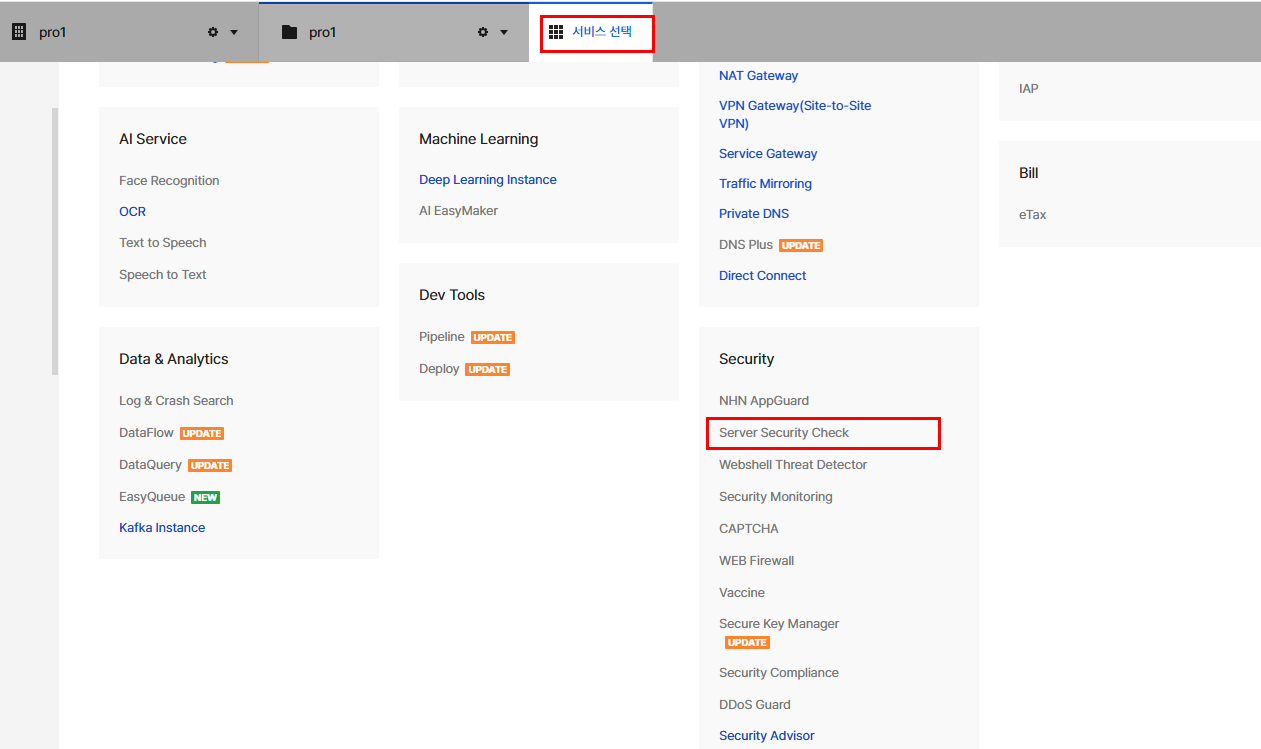Expand the organization pro1 dropdown arrow

(x=234, y=32)
